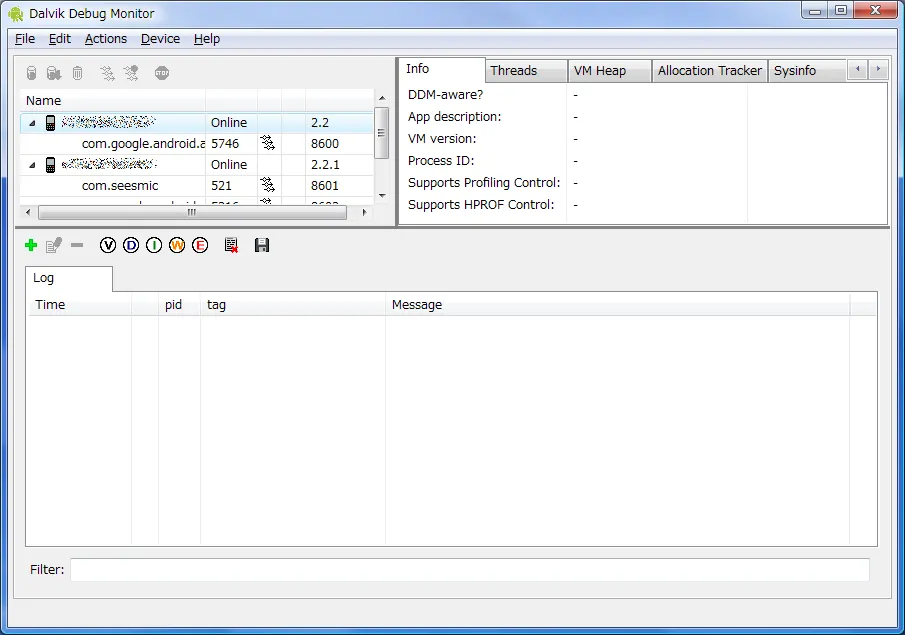Click the Message column header in log
The width and height of the screenshot is (905, 635).
(x=618, y=305)
